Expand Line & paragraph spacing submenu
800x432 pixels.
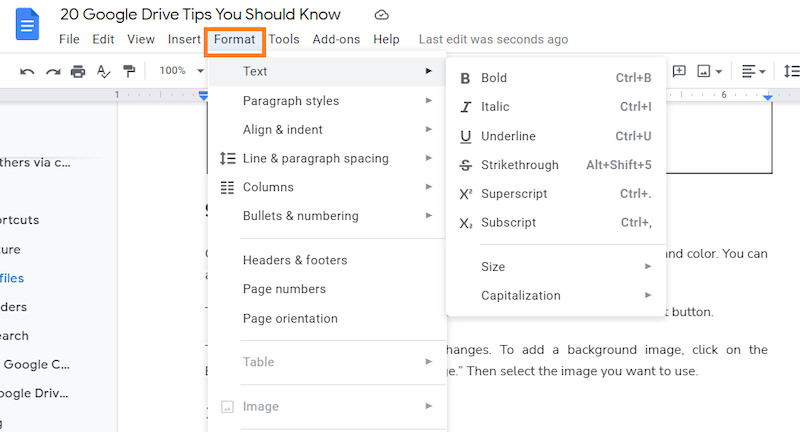click(x=327, y=158)
